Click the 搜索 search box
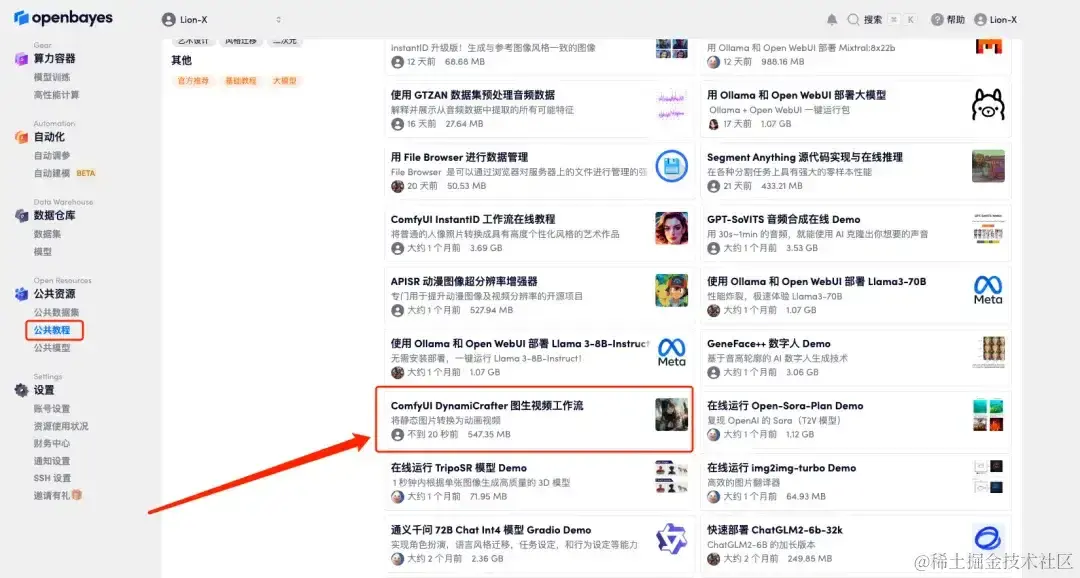The image size is (1080, 578). click(x=882, y=19)
